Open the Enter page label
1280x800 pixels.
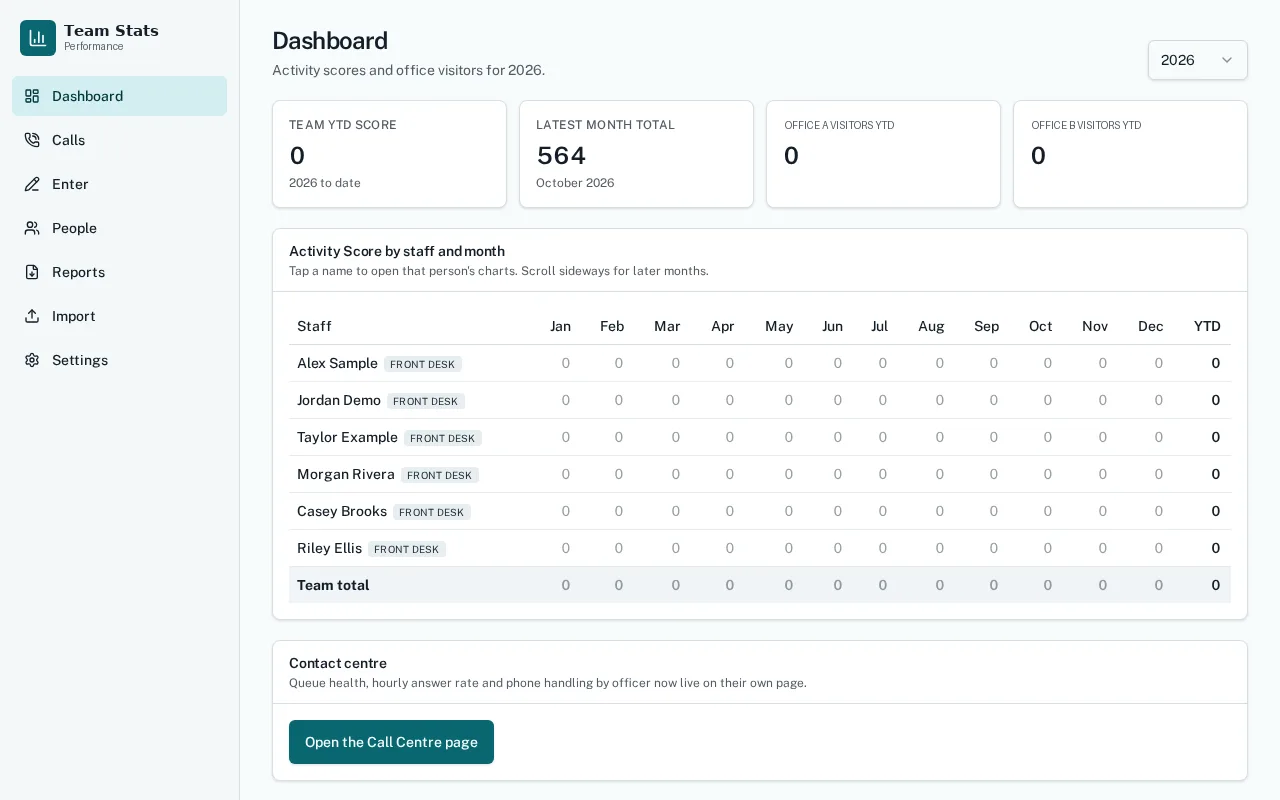70,184
